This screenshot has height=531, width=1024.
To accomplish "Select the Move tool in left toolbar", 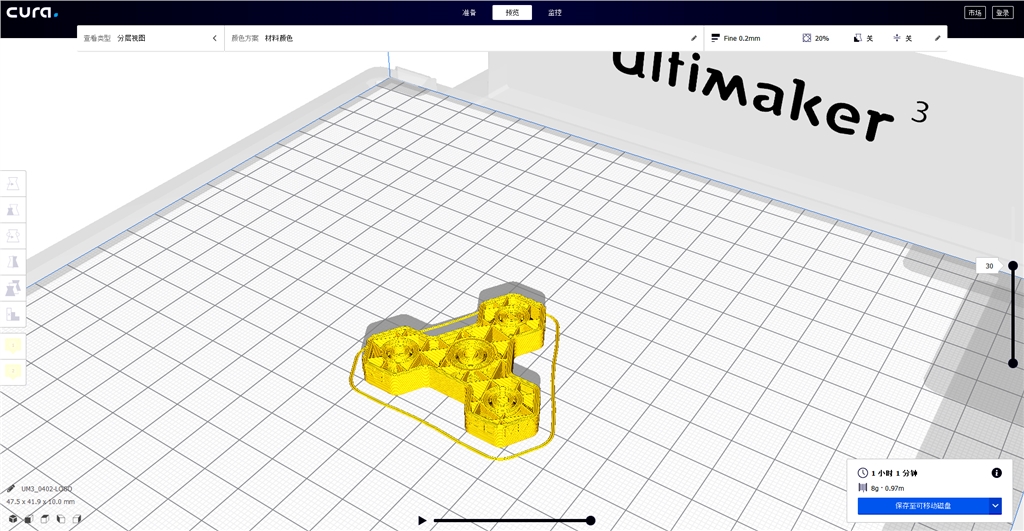I will click(x=13, y=184).
